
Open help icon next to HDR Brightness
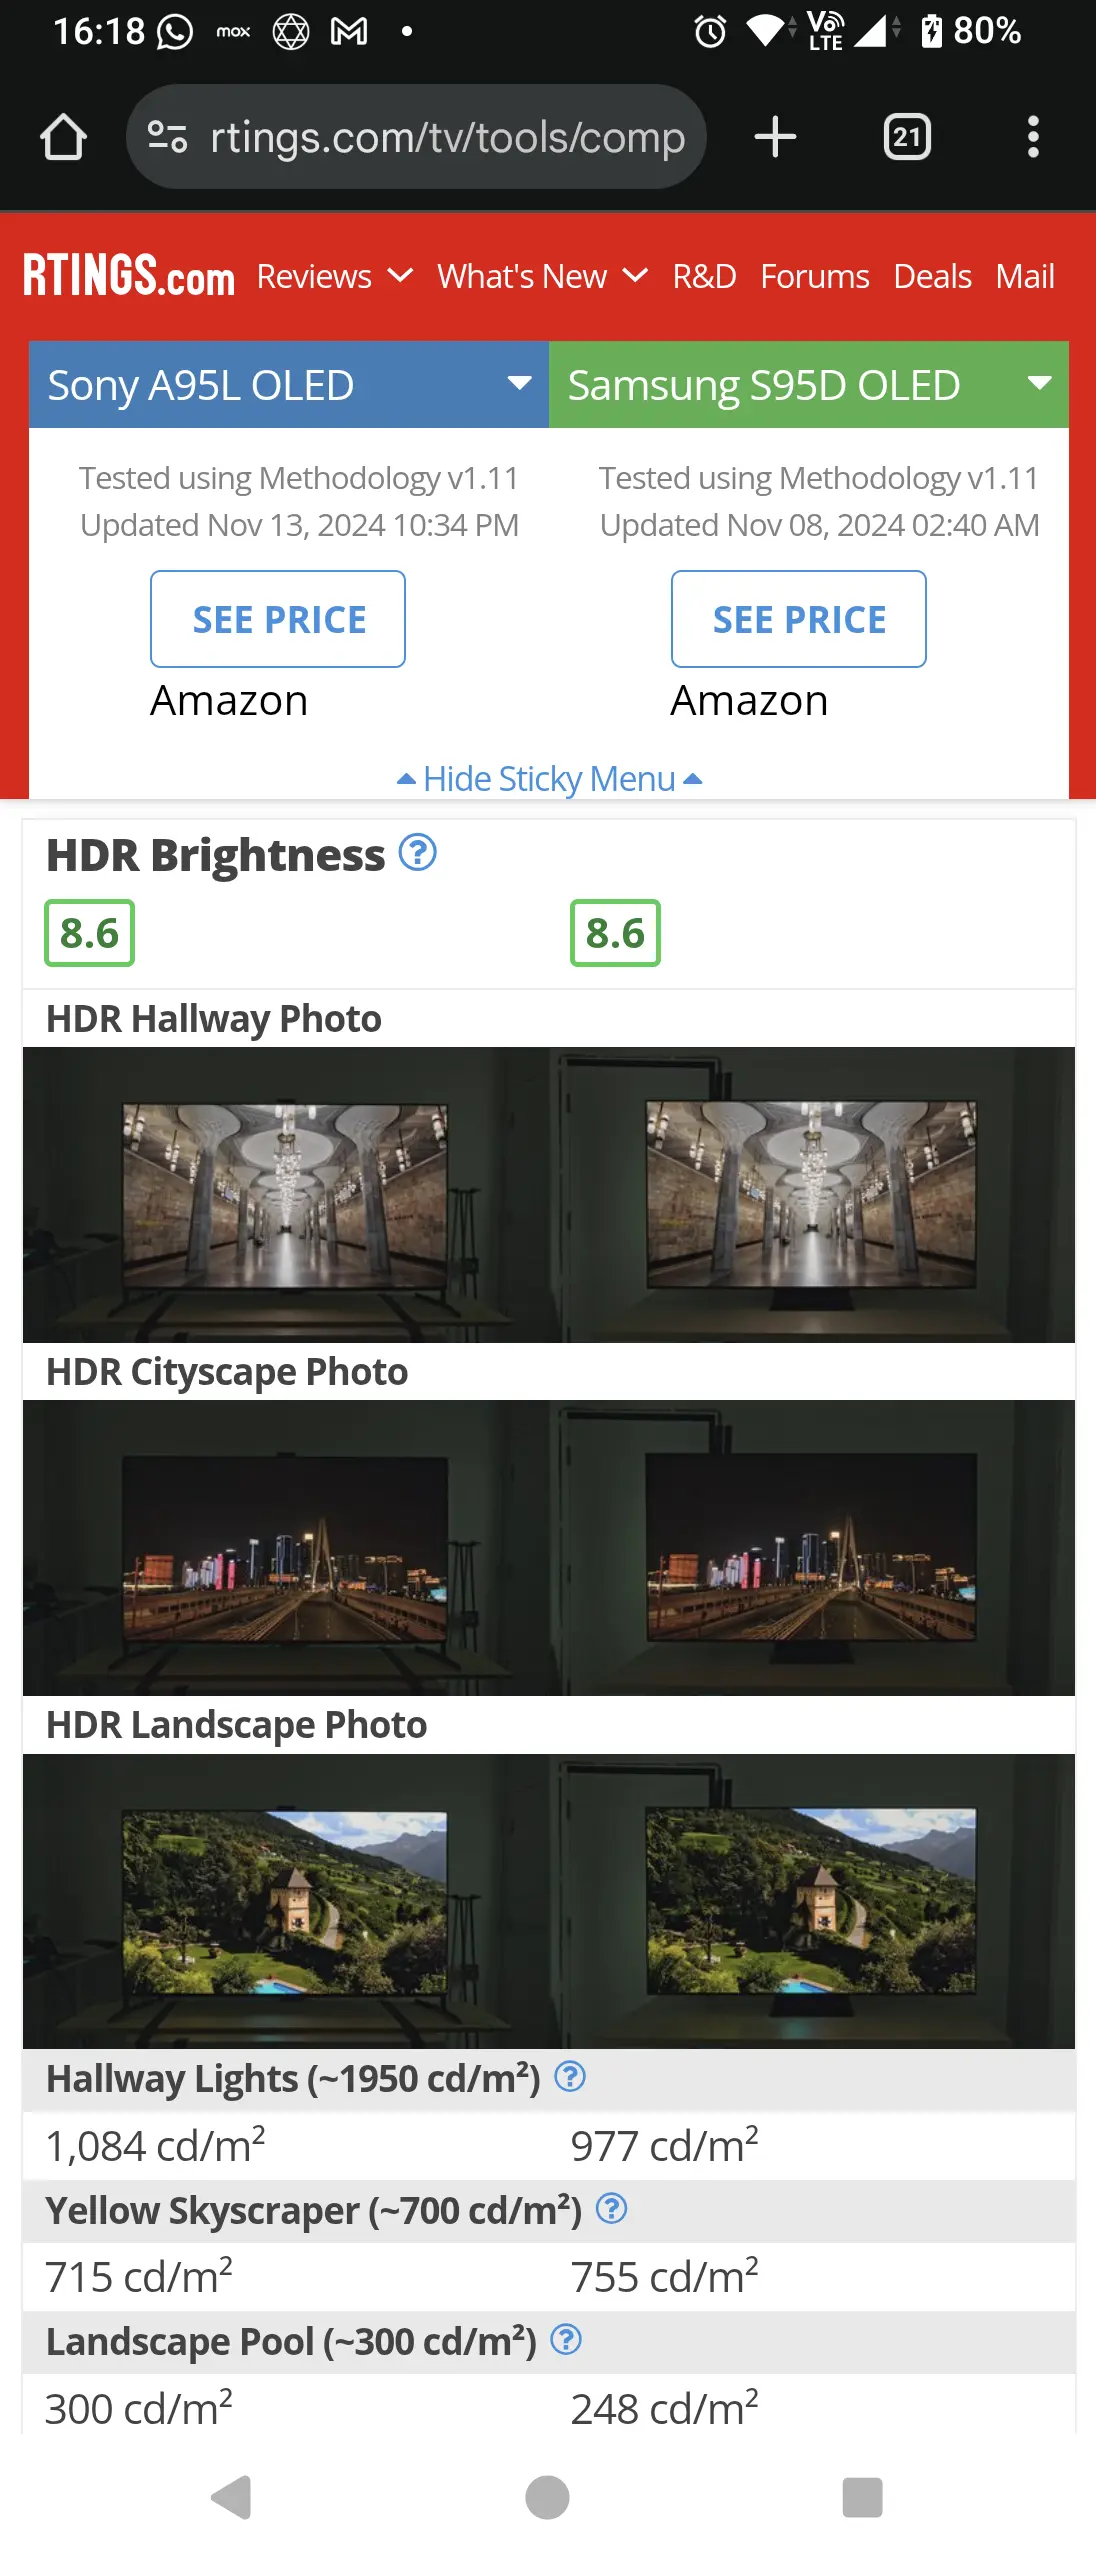click(x=417, y=853)
